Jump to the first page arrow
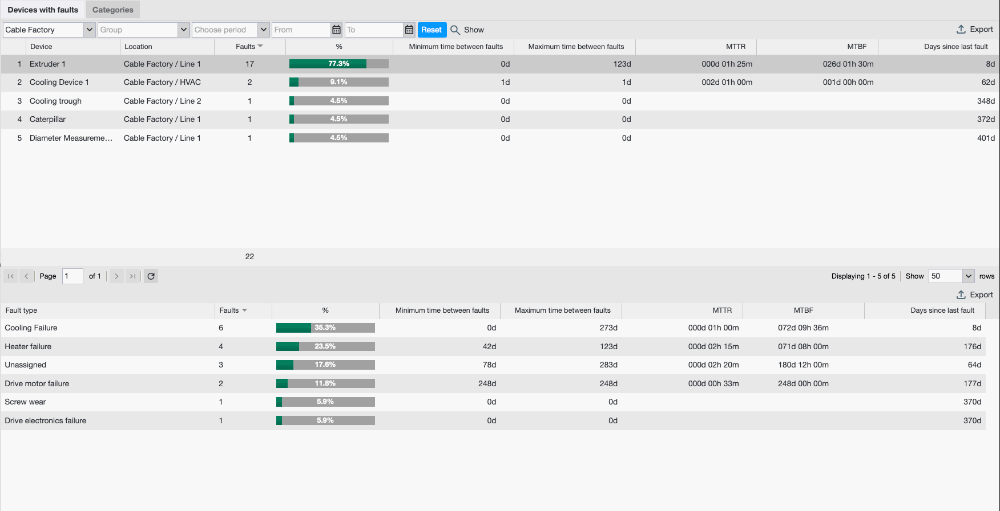This screenshot has height=511, width=1000. tap(10, 276)
